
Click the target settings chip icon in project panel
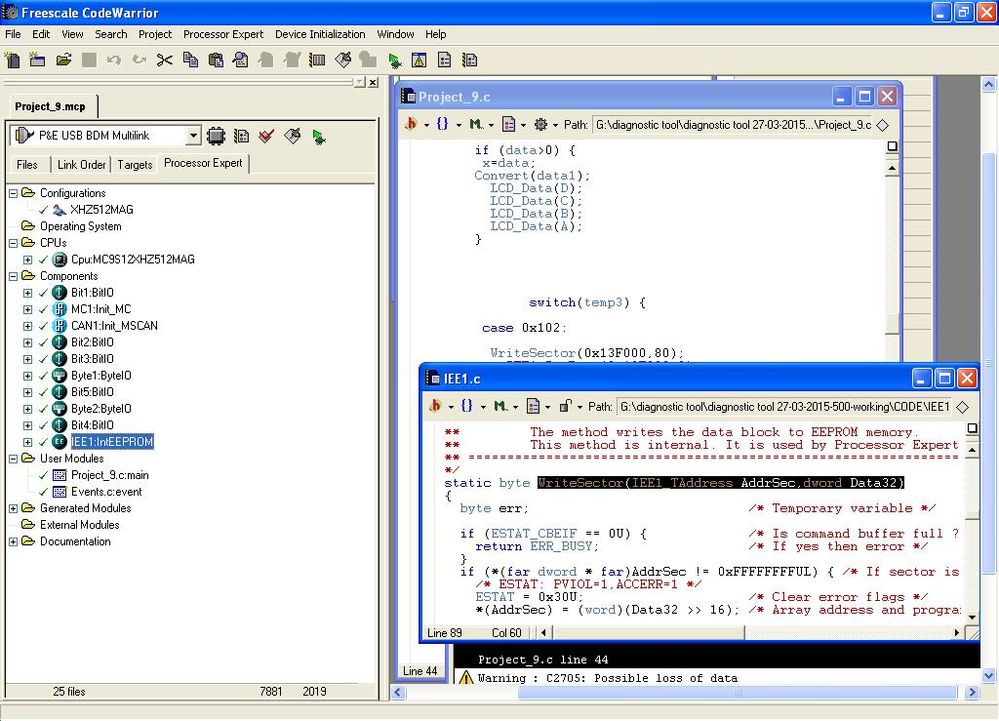tap(216, 136)
